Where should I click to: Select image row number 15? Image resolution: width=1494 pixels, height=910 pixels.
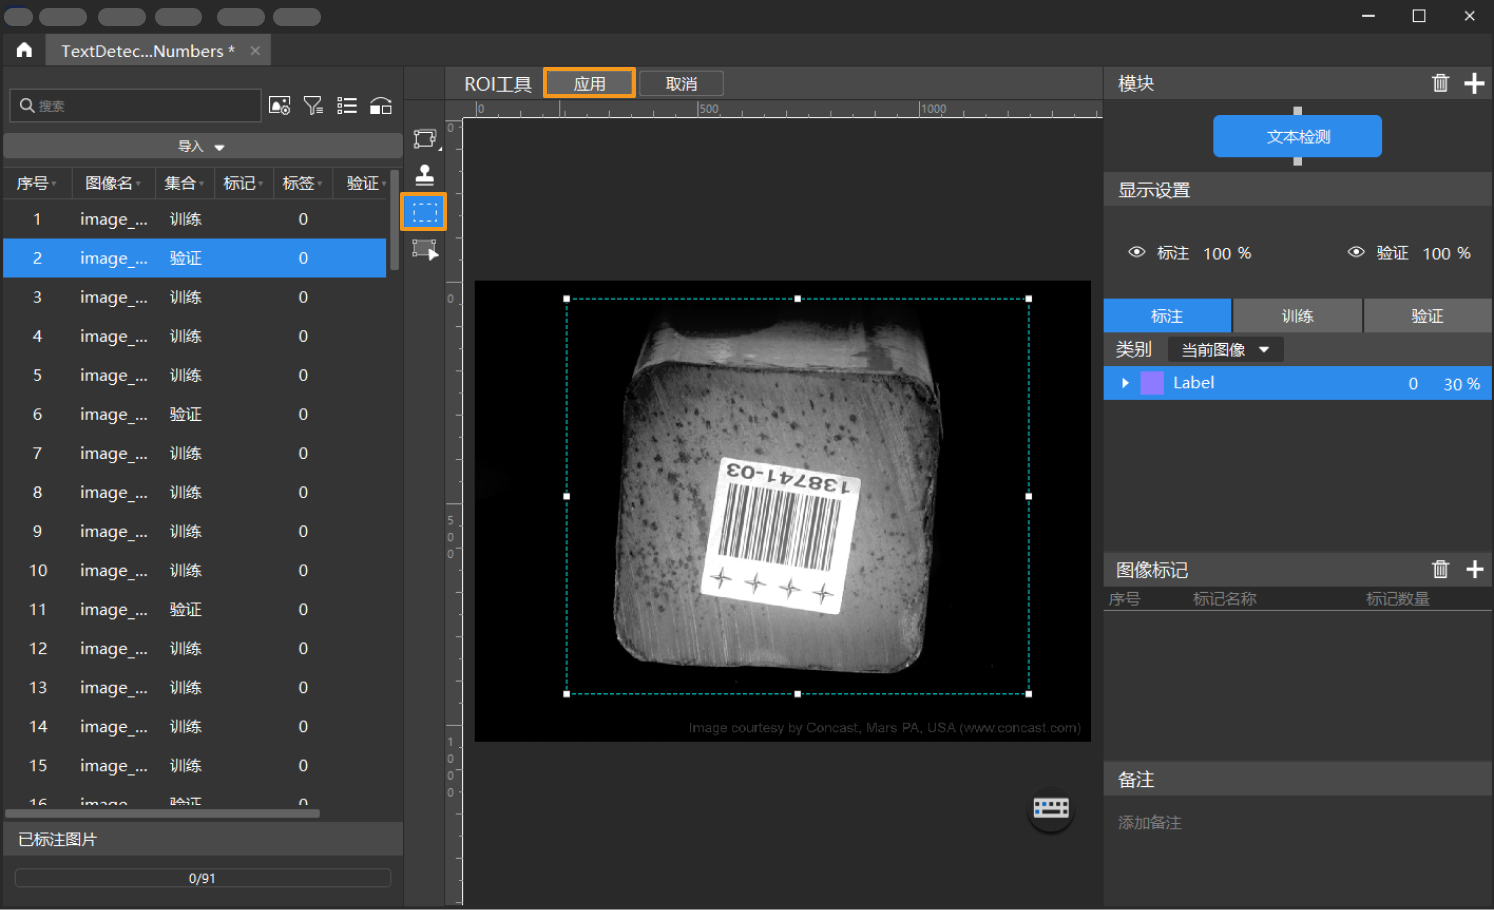195,765
